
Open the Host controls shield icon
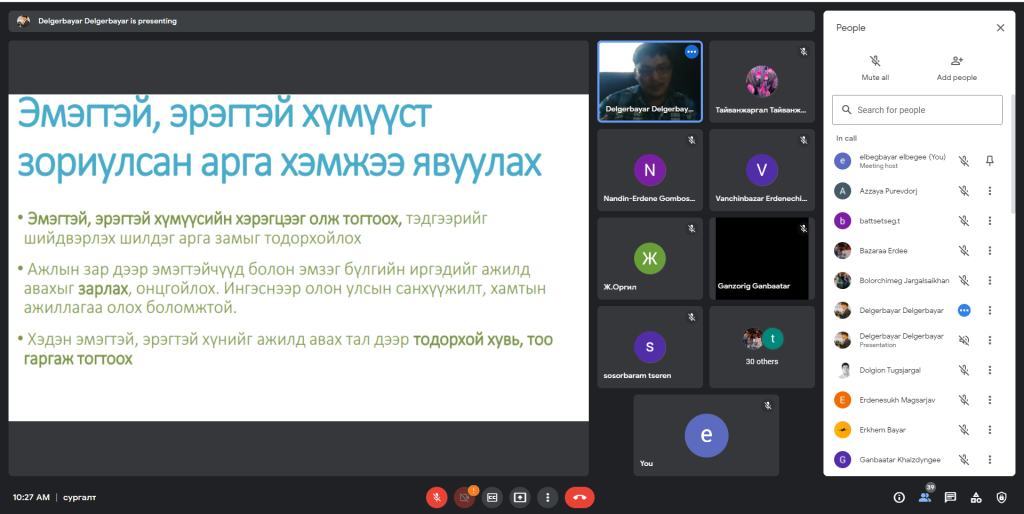[x=1002, y=497]
